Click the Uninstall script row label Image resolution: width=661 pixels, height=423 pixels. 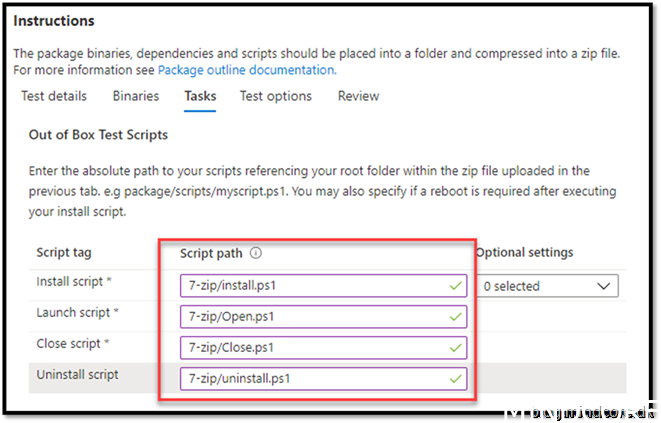(x=77, y=375)
